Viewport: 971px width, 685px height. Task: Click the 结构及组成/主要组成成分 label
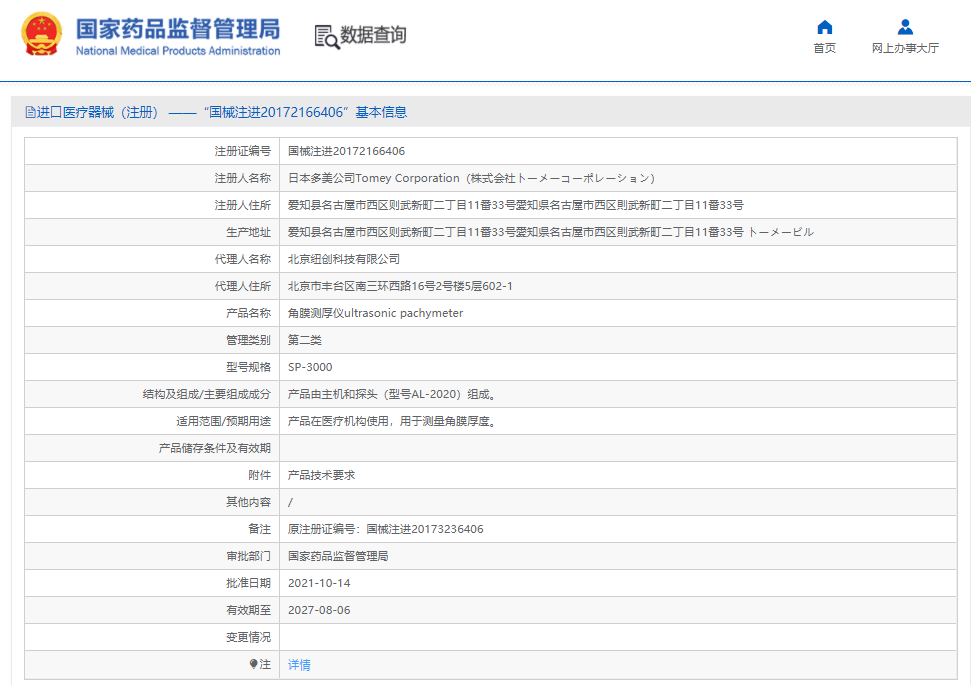(x=207, y=395)
